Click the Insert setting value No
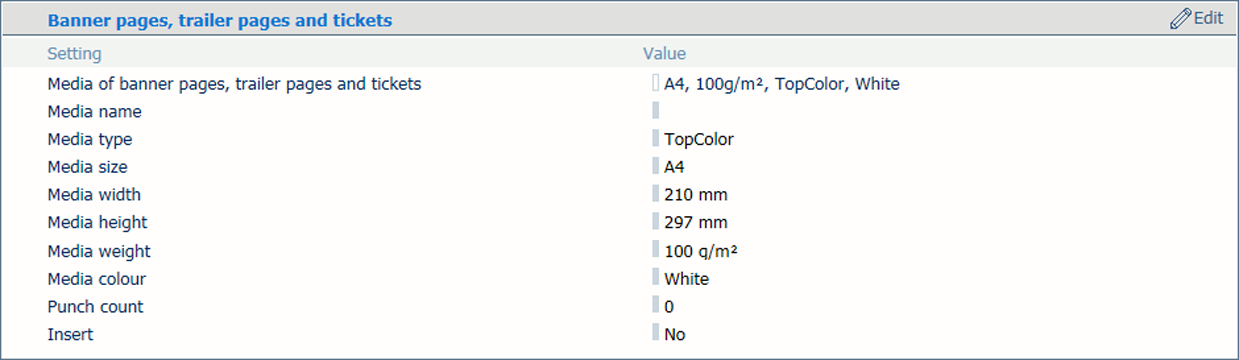Screen dimensions: 1239x360 tap(675, 335)
